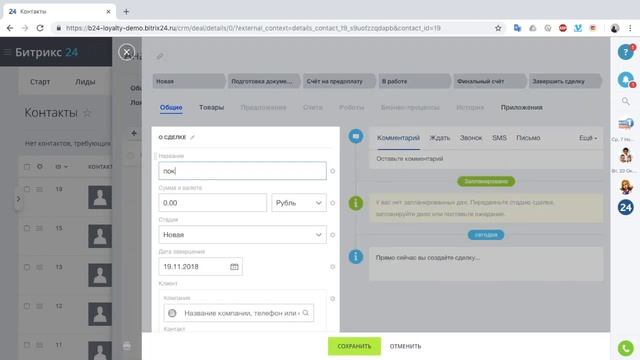Go back in browser history
Image resolution: width=640 pixels, height=360 pixels.
[10, 28]
